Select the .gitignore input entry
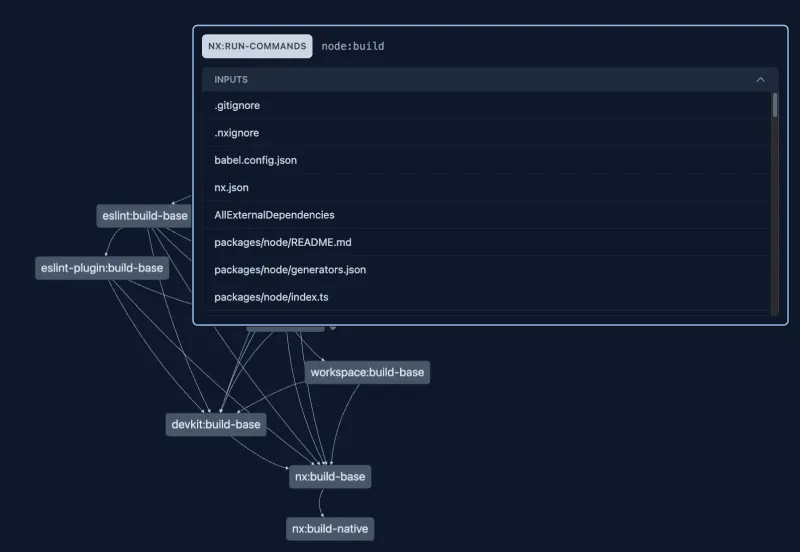800x552 pixels. (x=237, y=105)
